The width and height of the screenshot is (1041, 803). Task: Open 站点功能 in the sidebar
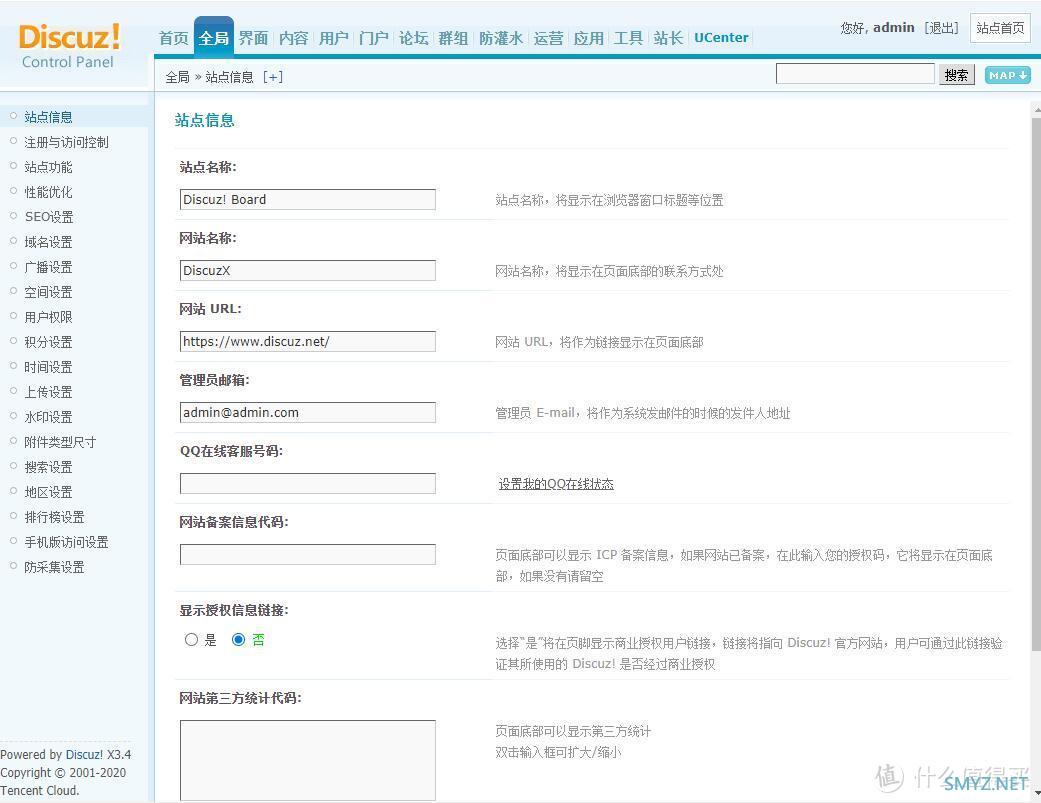point(48,167)
